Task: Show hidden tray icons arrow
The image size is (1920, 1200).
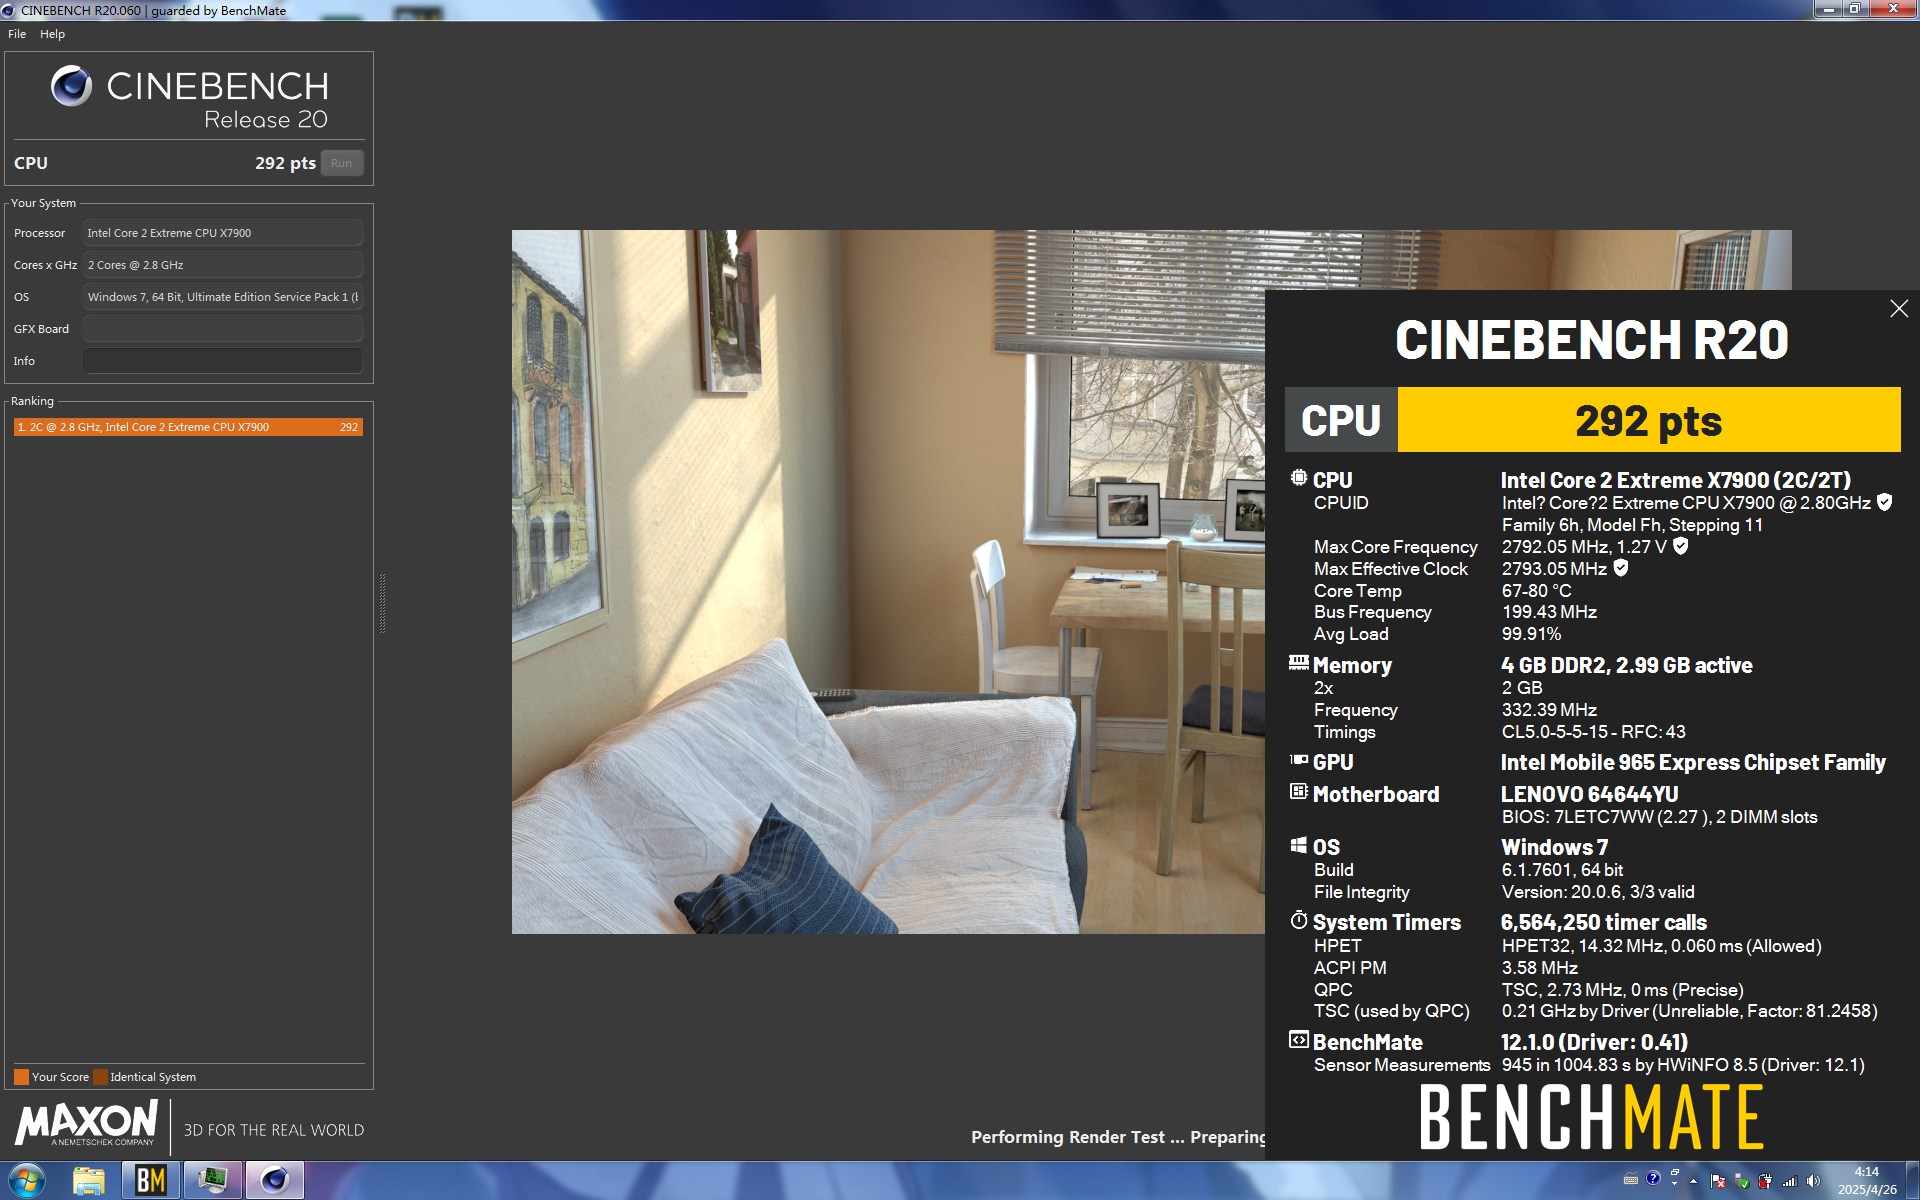Action: (1693, 1181)
